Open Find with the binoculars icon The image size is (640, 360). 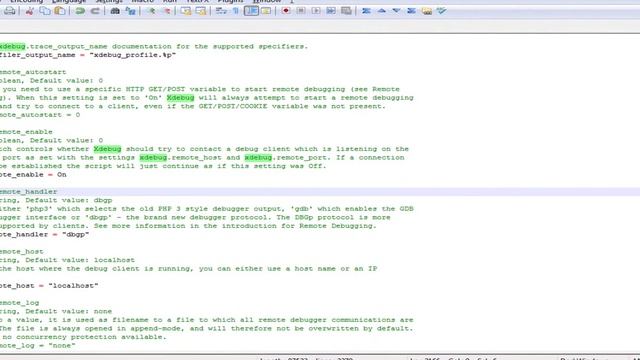(x=115, y=11)
